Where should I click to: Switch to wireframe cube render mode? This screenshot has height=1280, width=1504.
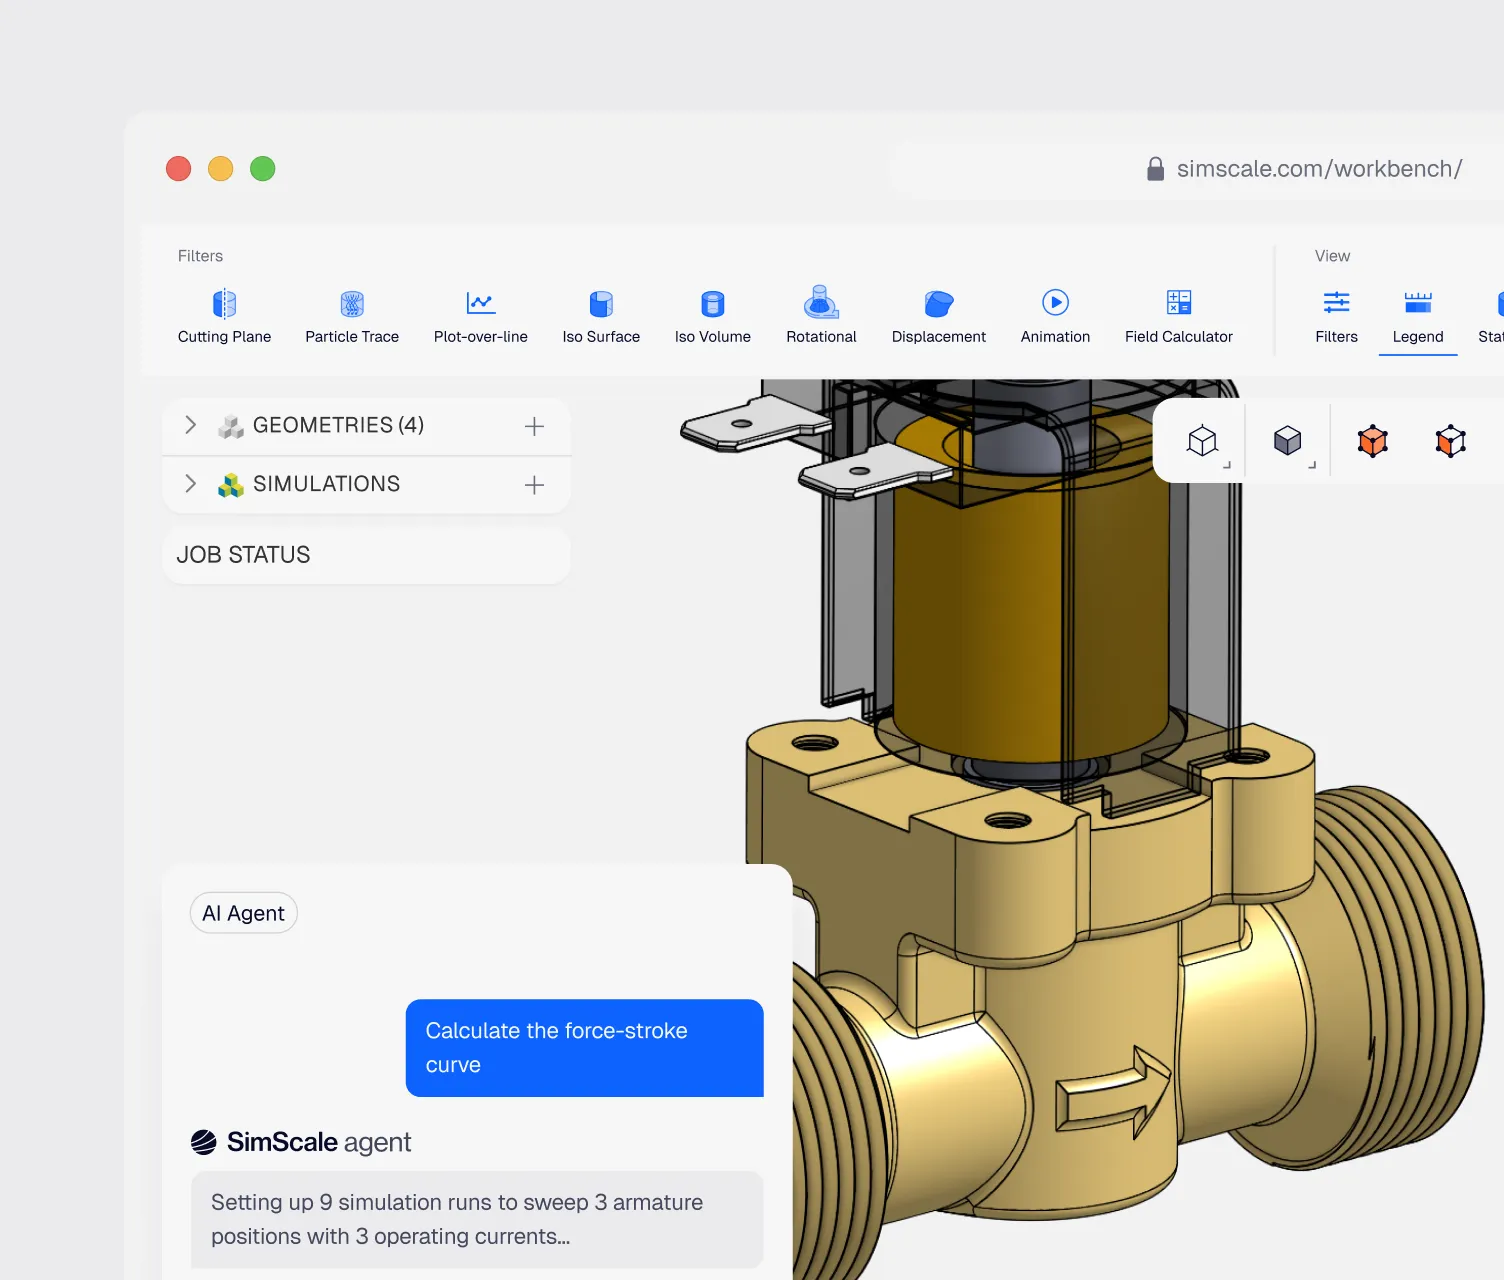pyautogui.click(x=1202, y=441)
